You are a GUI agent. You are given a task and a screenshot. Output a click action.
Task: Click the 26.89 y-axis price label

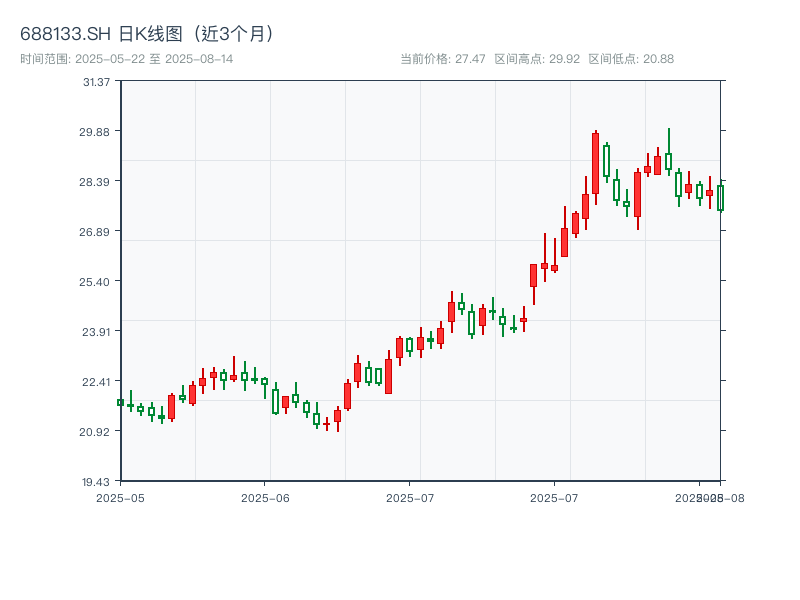[97, 231]
